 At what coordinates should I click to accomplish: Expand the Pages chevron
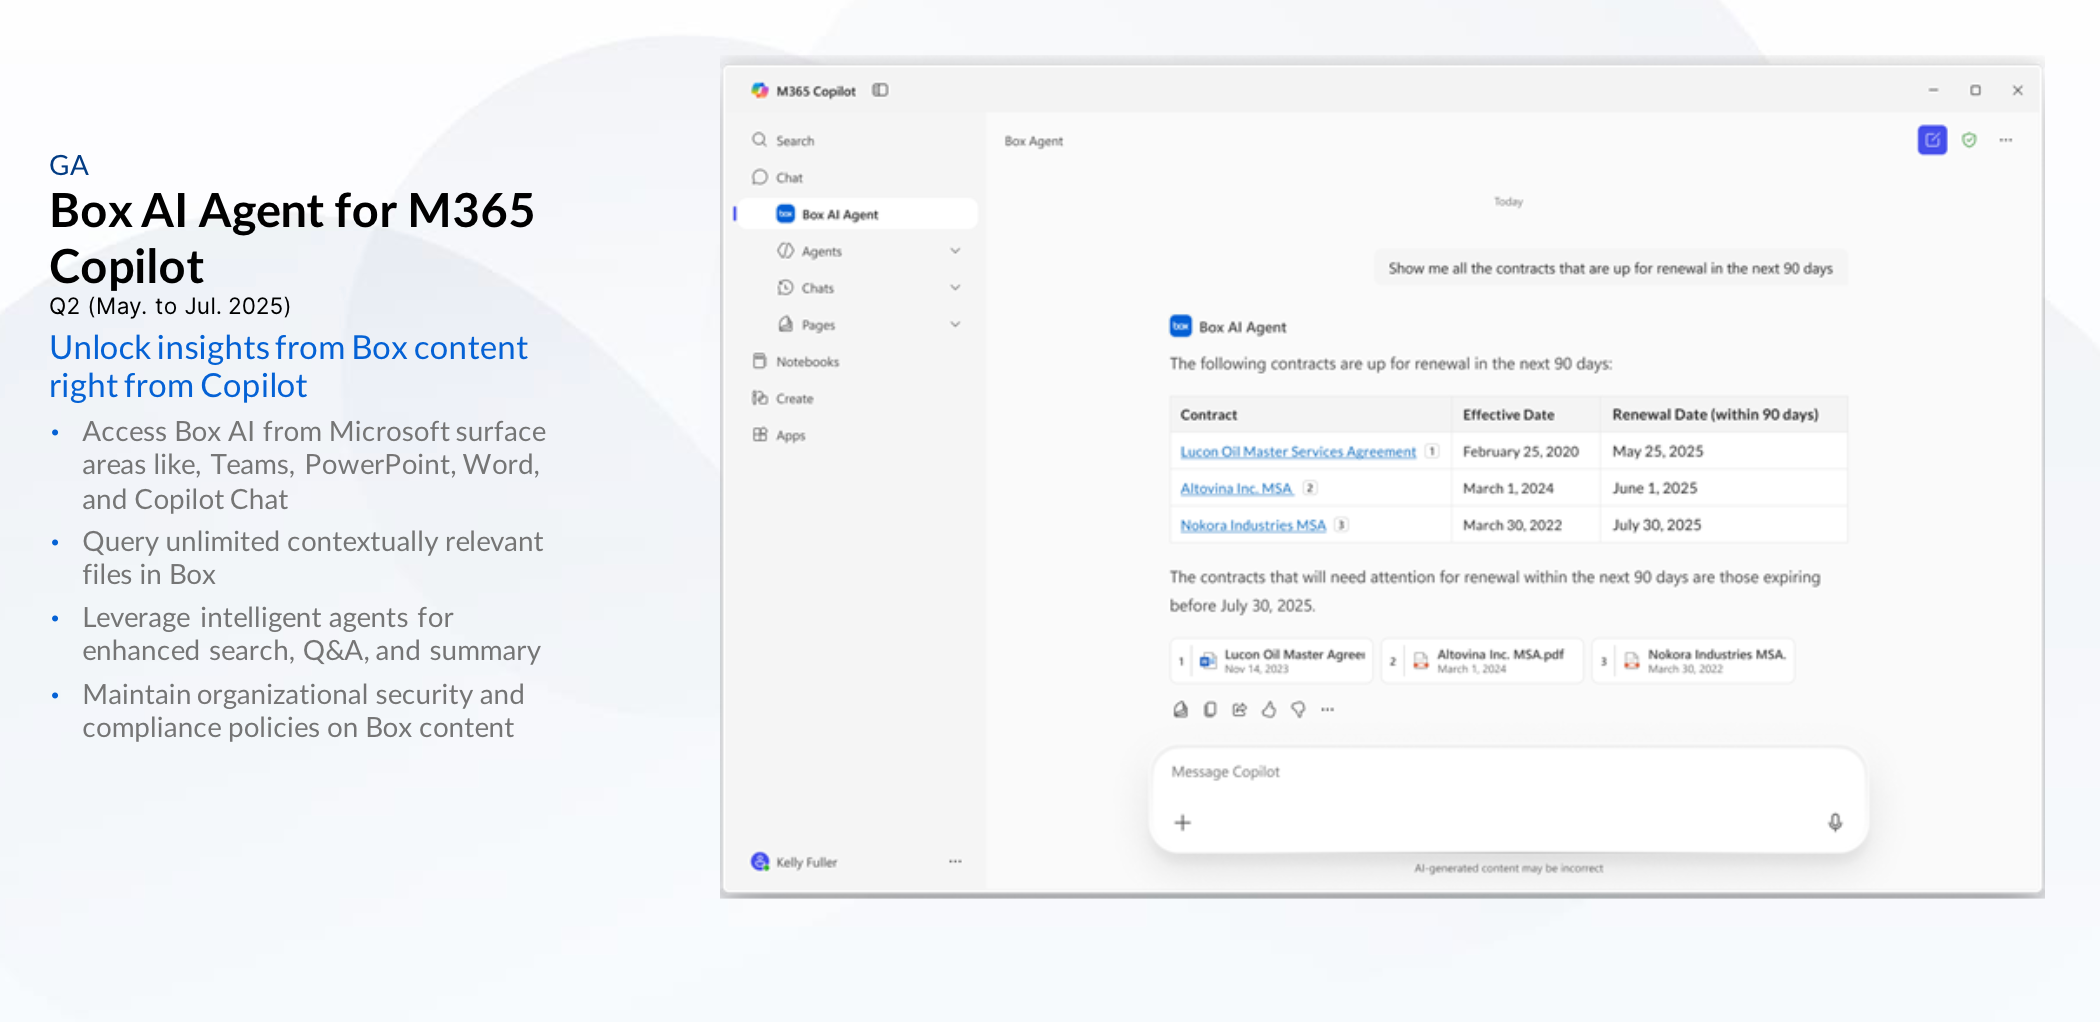click(x=955, y=325)
